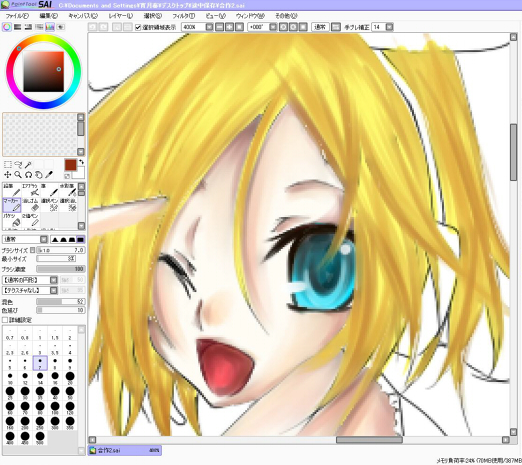Choose the Pencil (鉛筆) brush tool
The width and height of the screenshot is (522, 465).
coord(12,190)
